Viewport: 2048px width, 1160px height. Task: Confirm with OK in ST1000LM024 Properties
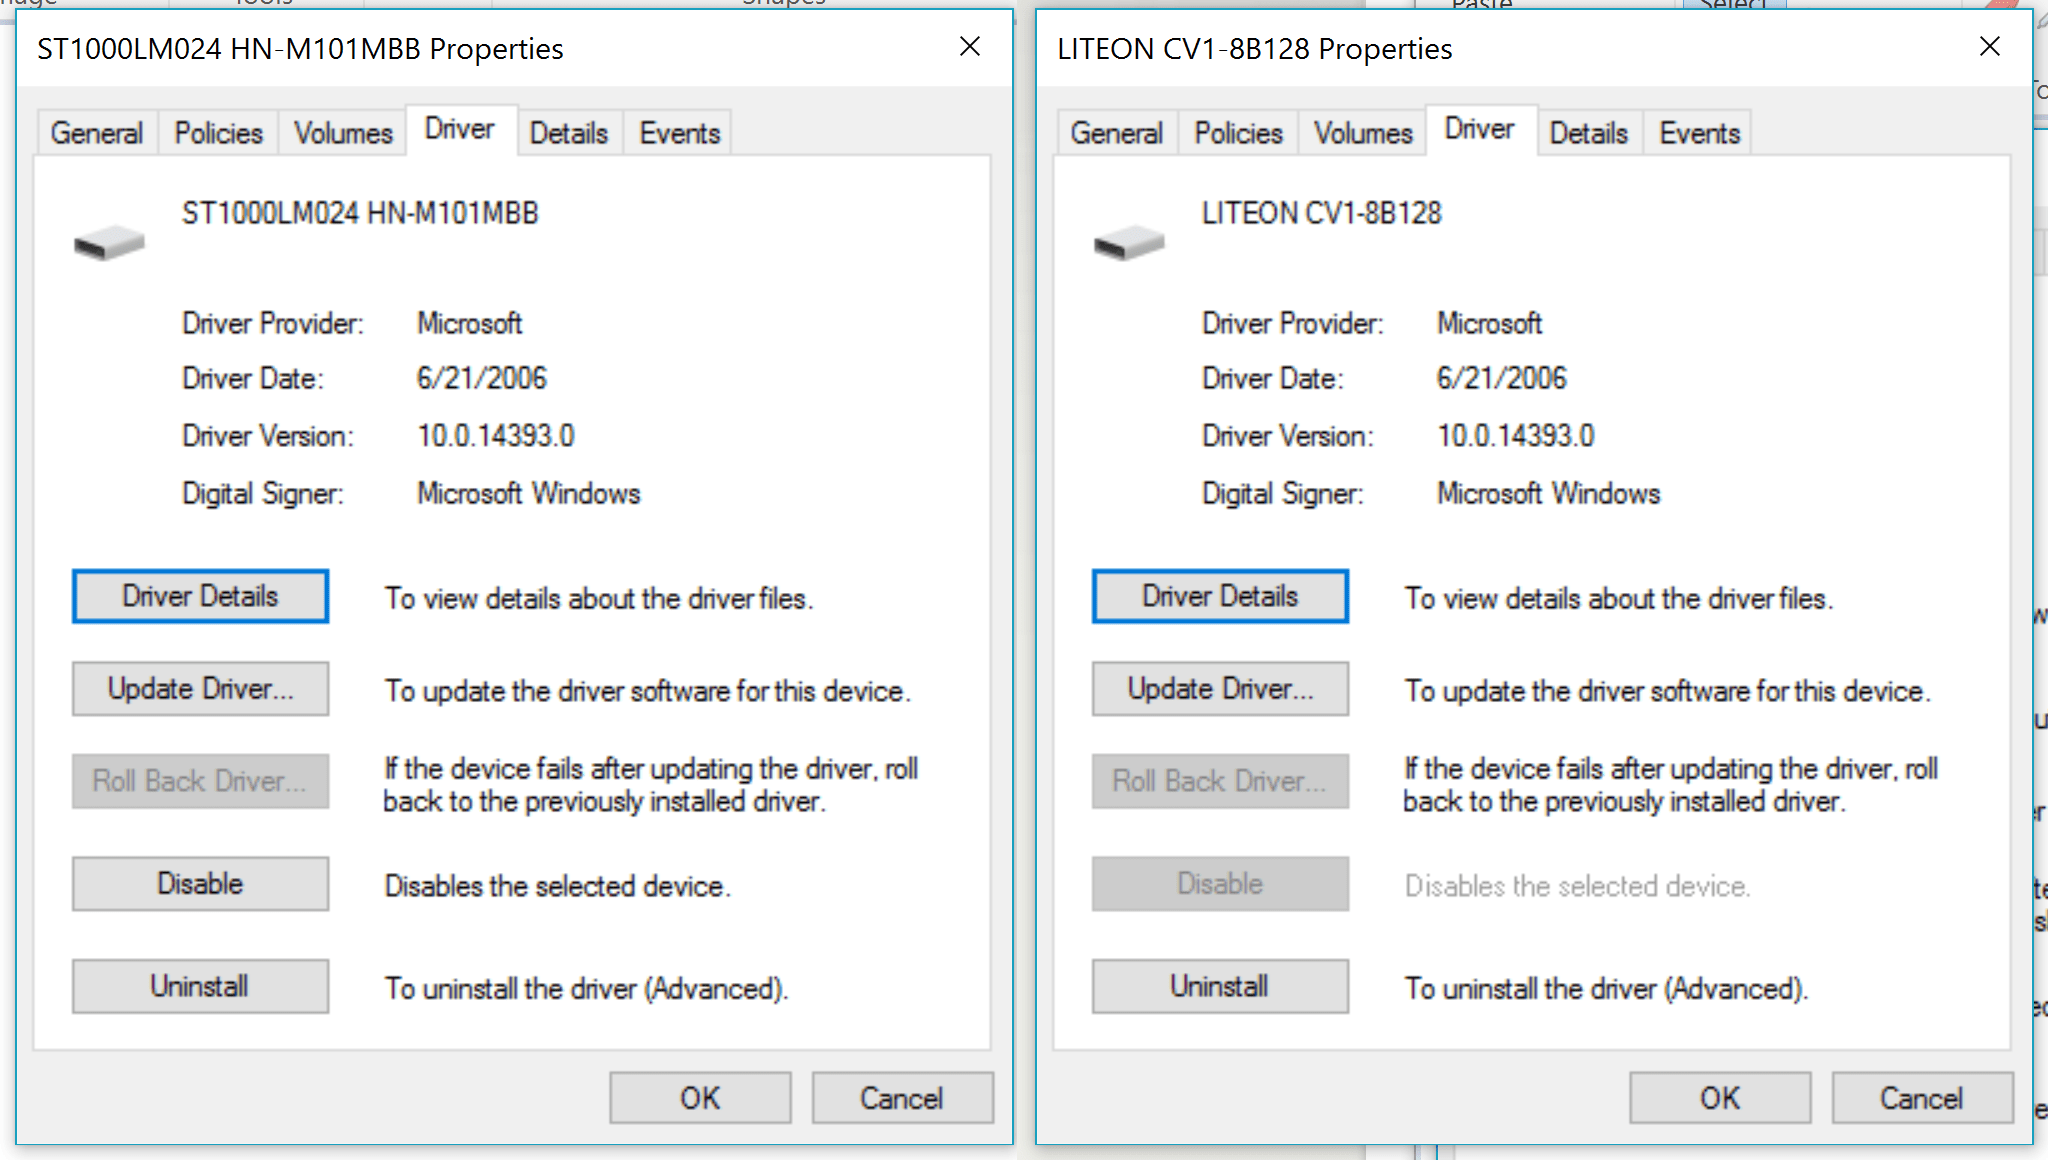pyautogui.click(x=699, y=1096)
